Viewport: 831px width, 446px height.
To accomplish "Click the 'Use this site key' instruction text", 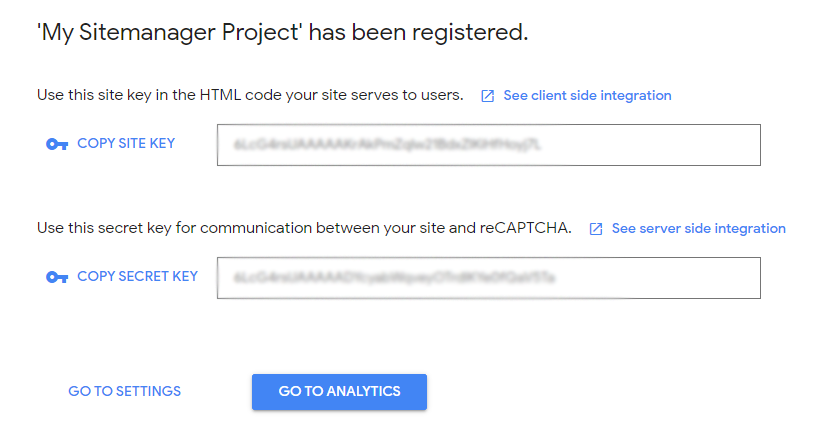I will coord(250,95).
